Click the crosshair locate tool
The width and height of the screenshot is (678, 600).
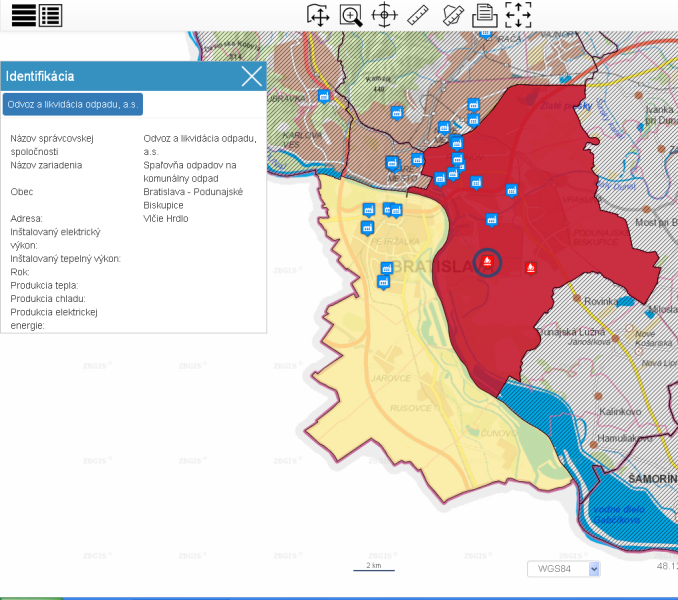click(384, 14)
